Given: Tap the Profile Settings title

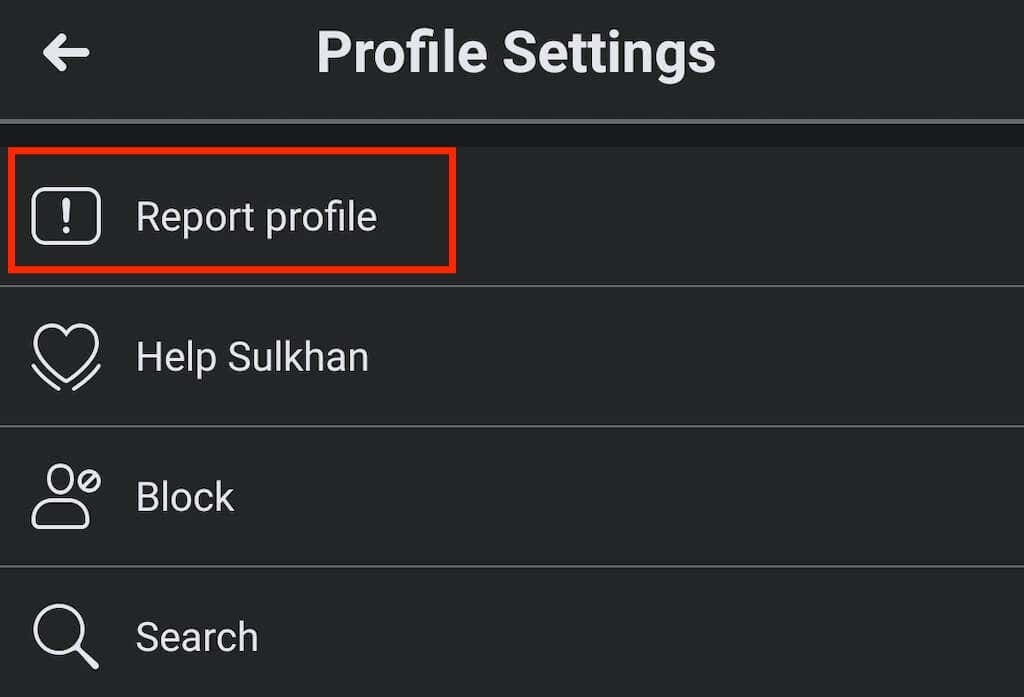Looking at the screenshot, I should [516, 52].
